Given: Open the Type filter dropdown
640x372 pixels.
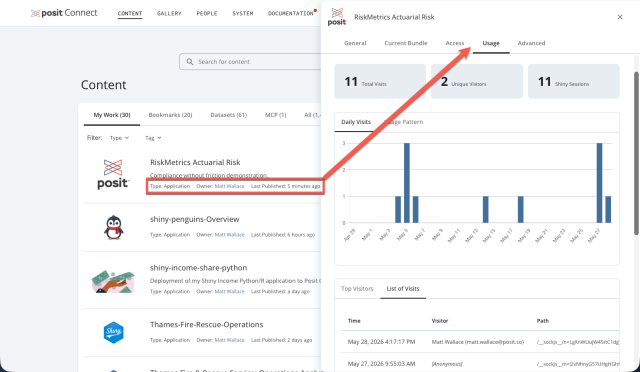Looking at the screenshot, I should point(119,138).
